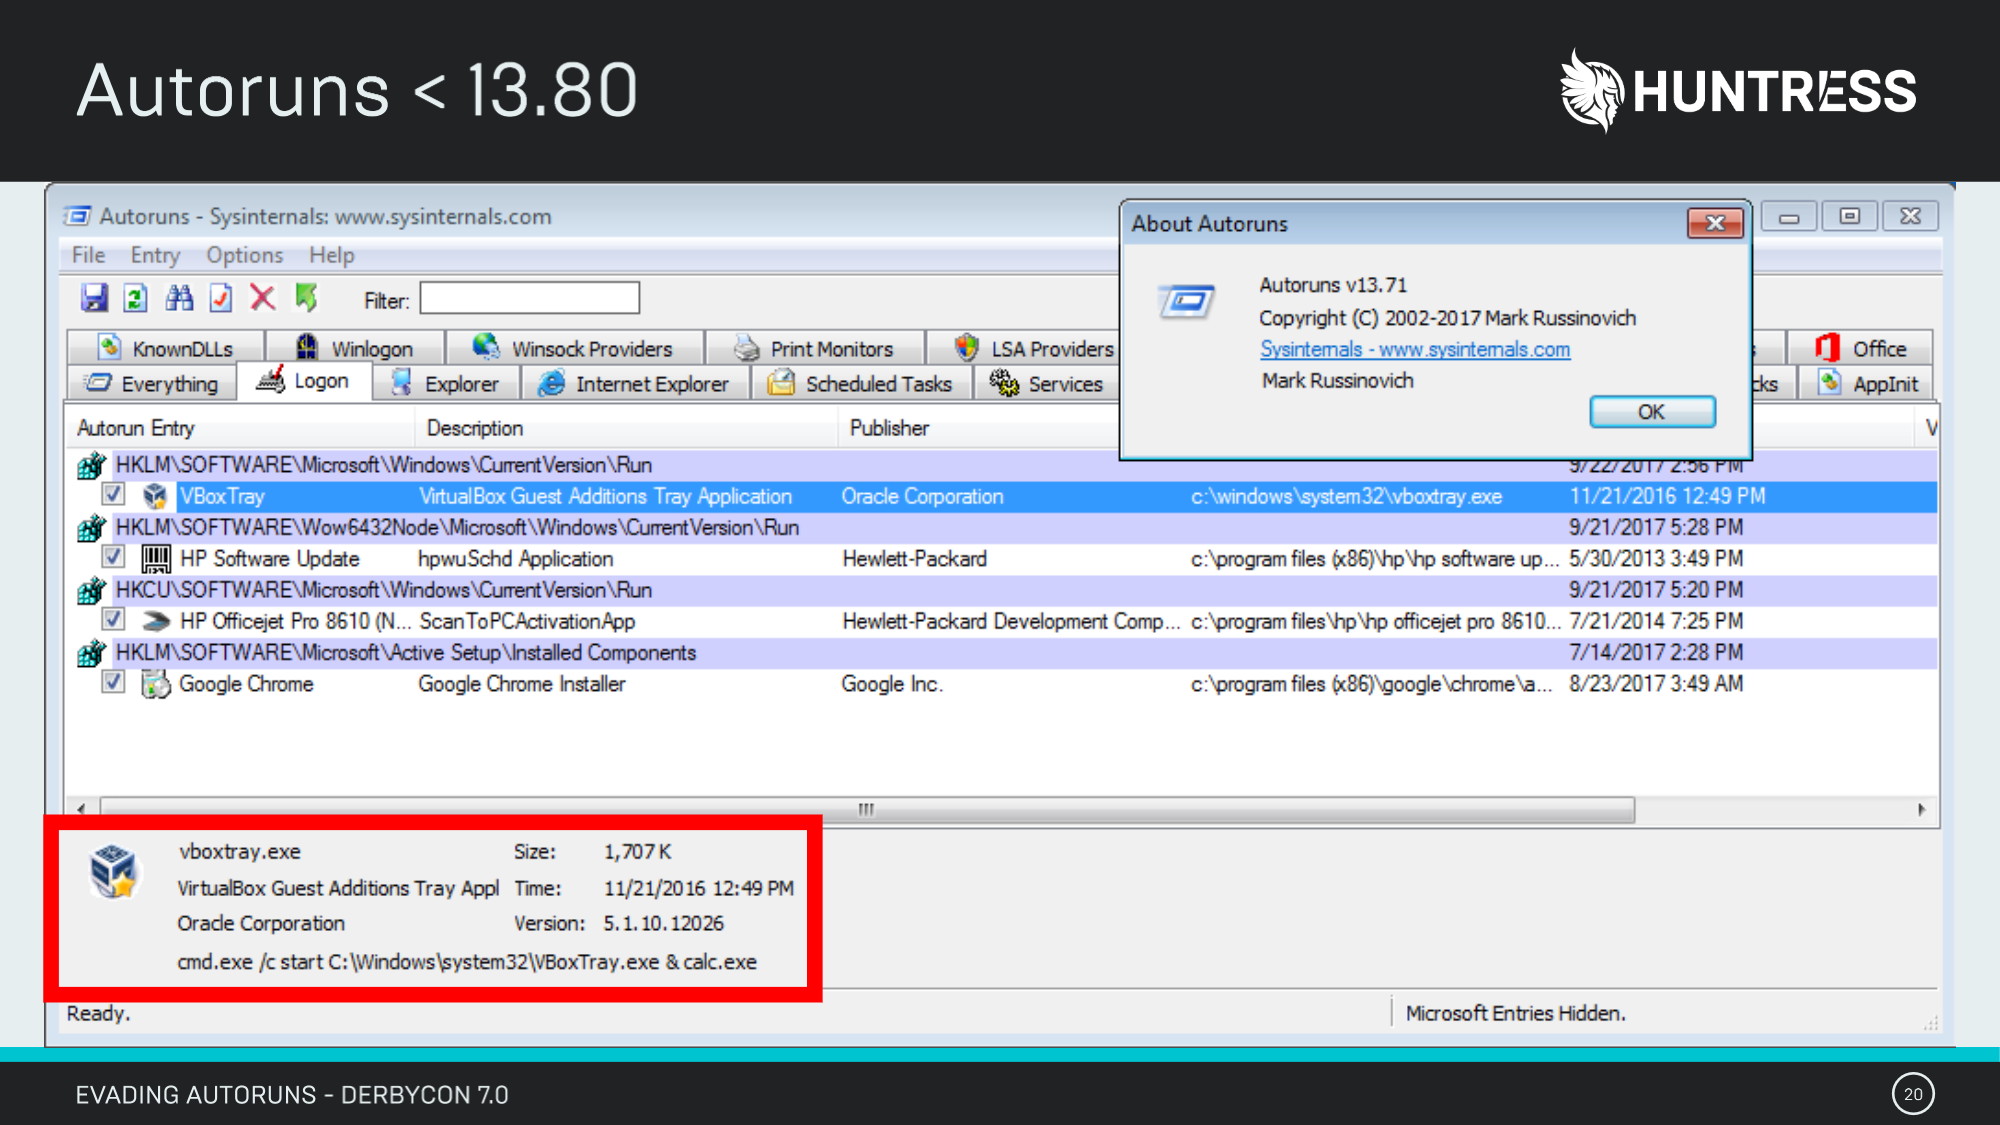2000x1125 pixels.
Task: Click the Hewlett-Packard publisher cell
Action: [x=914, y=558]
